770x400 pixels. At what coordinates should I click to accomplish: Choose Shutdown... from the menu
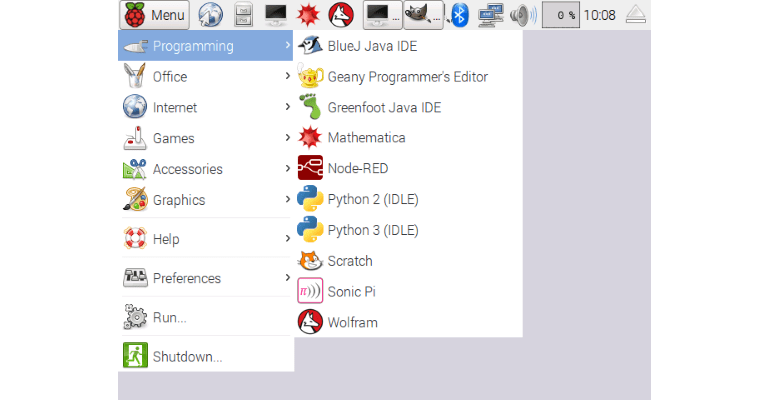click(x=205, y=356)
